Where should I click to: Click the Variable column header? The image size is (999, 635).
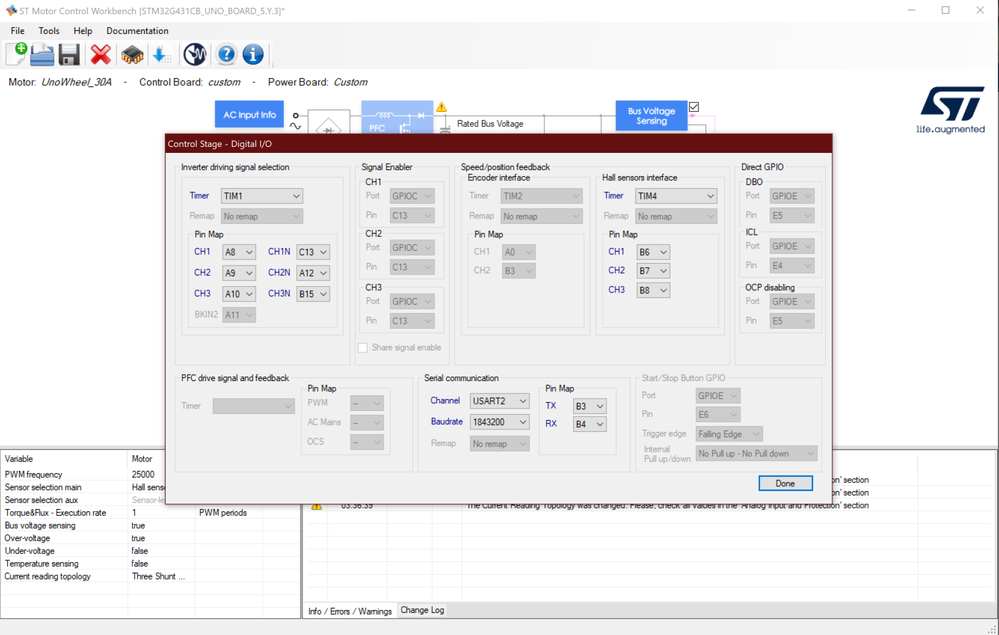click(x=64, y=459)
